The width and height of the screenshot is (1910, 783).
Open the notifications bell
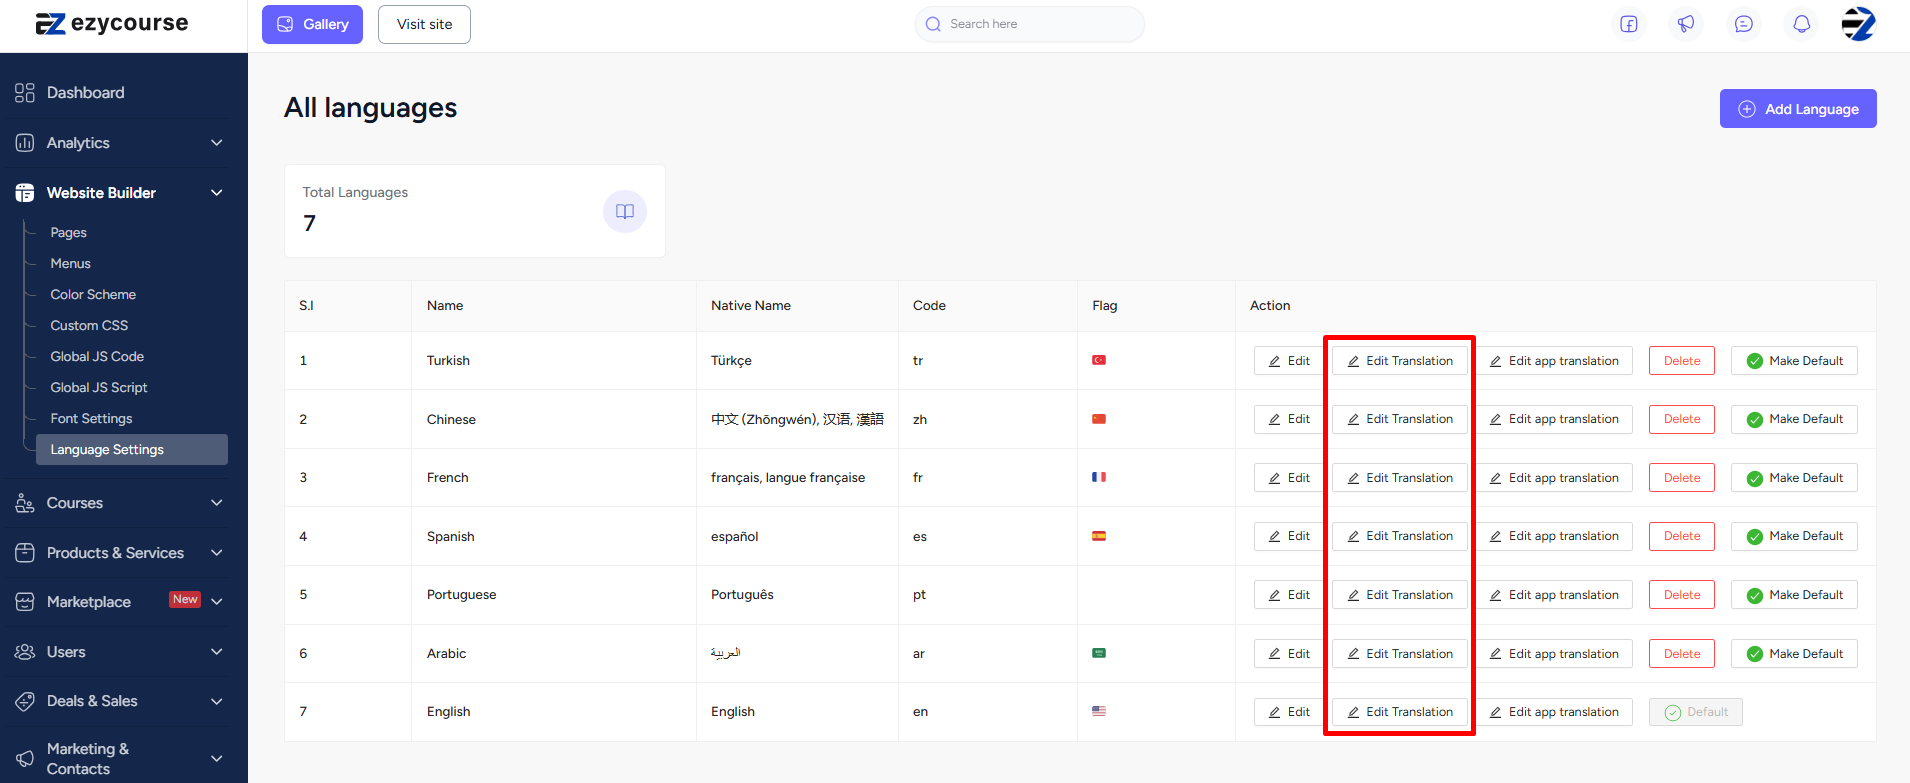pyautogui.click(x=1802, y=24)
